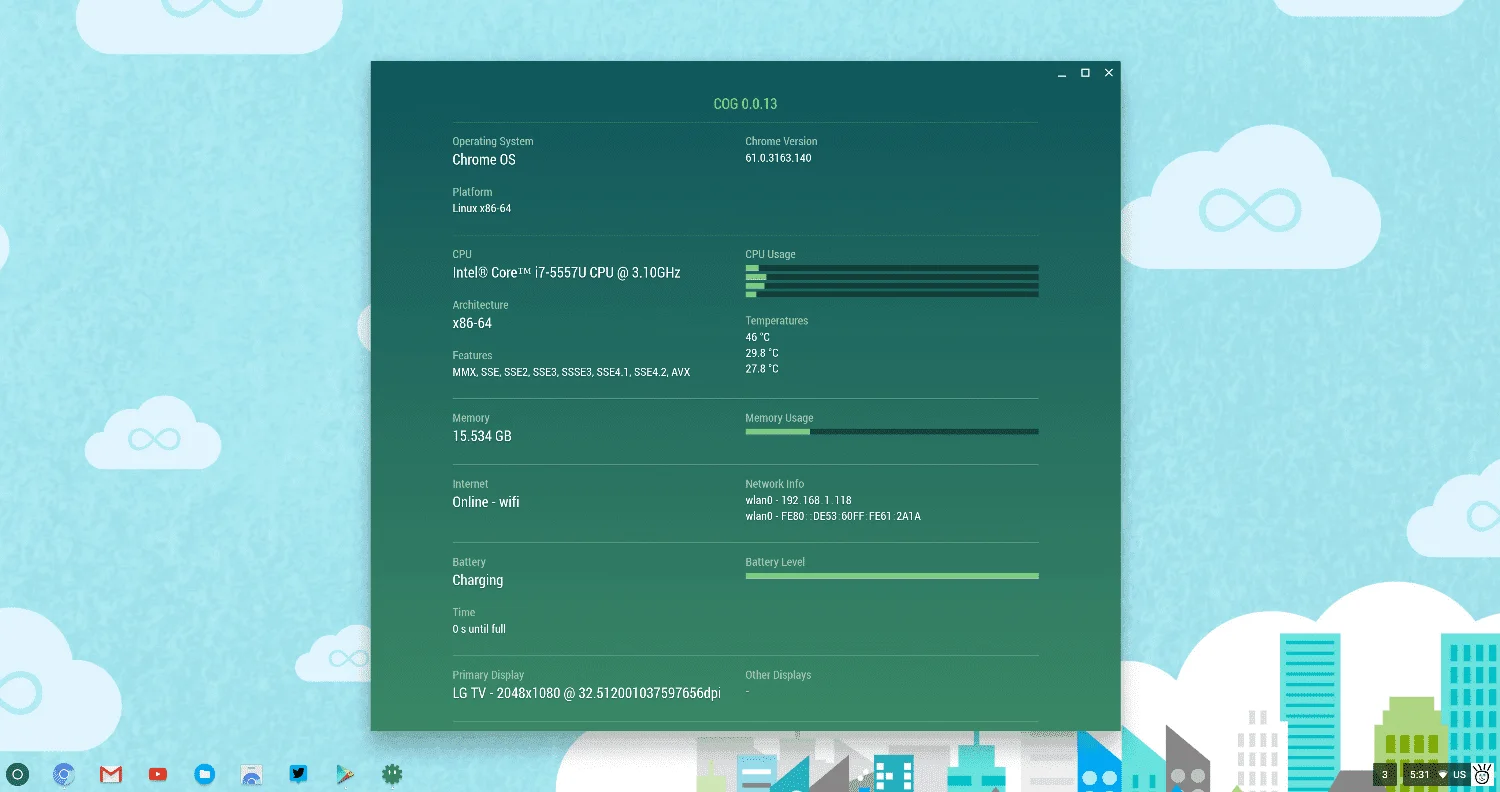Click the 'CPU Usage' label

[x=770, y=255]
